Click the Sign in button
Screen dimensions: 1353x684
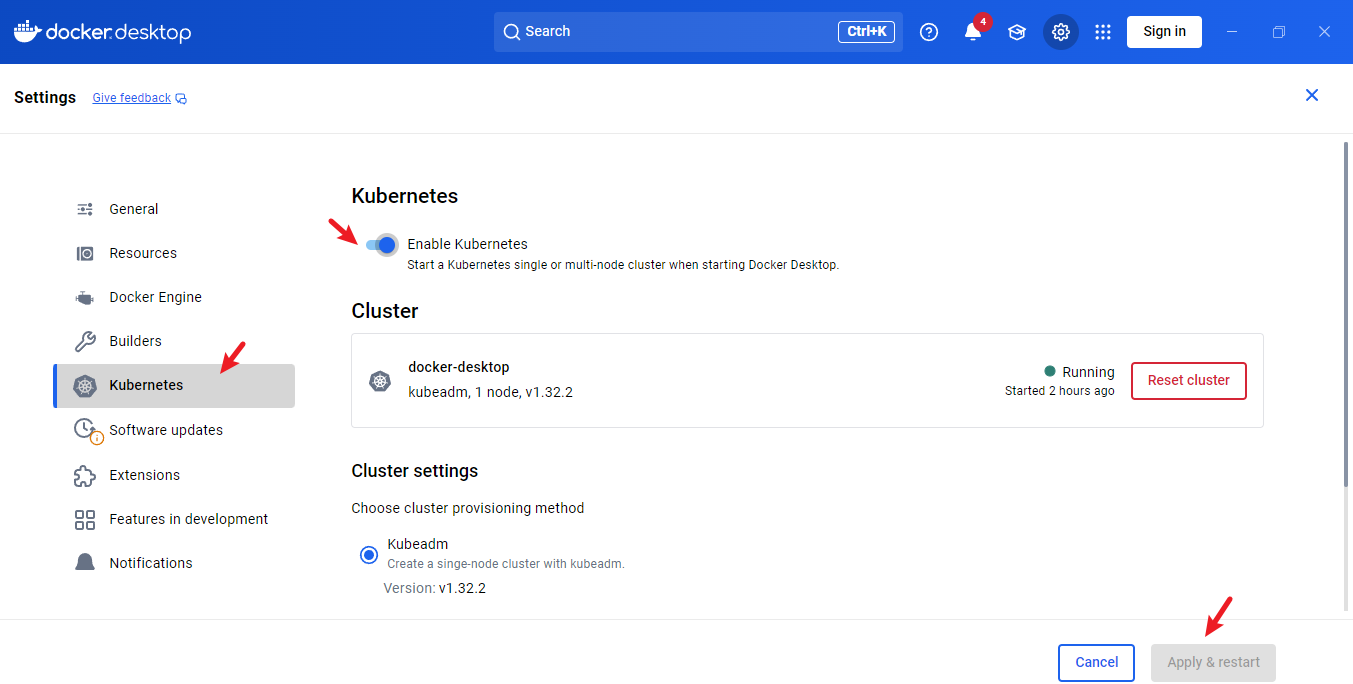(1164, 32)
